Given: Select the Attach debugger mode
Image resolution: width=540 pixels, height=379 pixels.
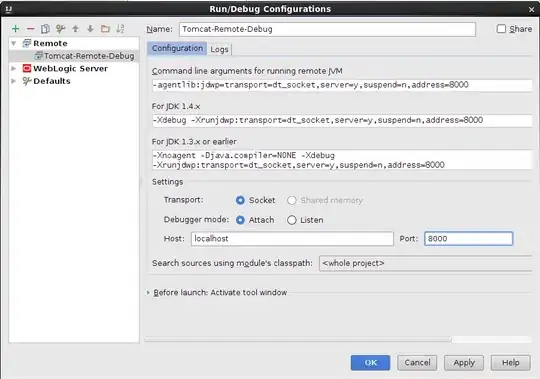Looking at the screenshot, I should click(x=240, y=220).
